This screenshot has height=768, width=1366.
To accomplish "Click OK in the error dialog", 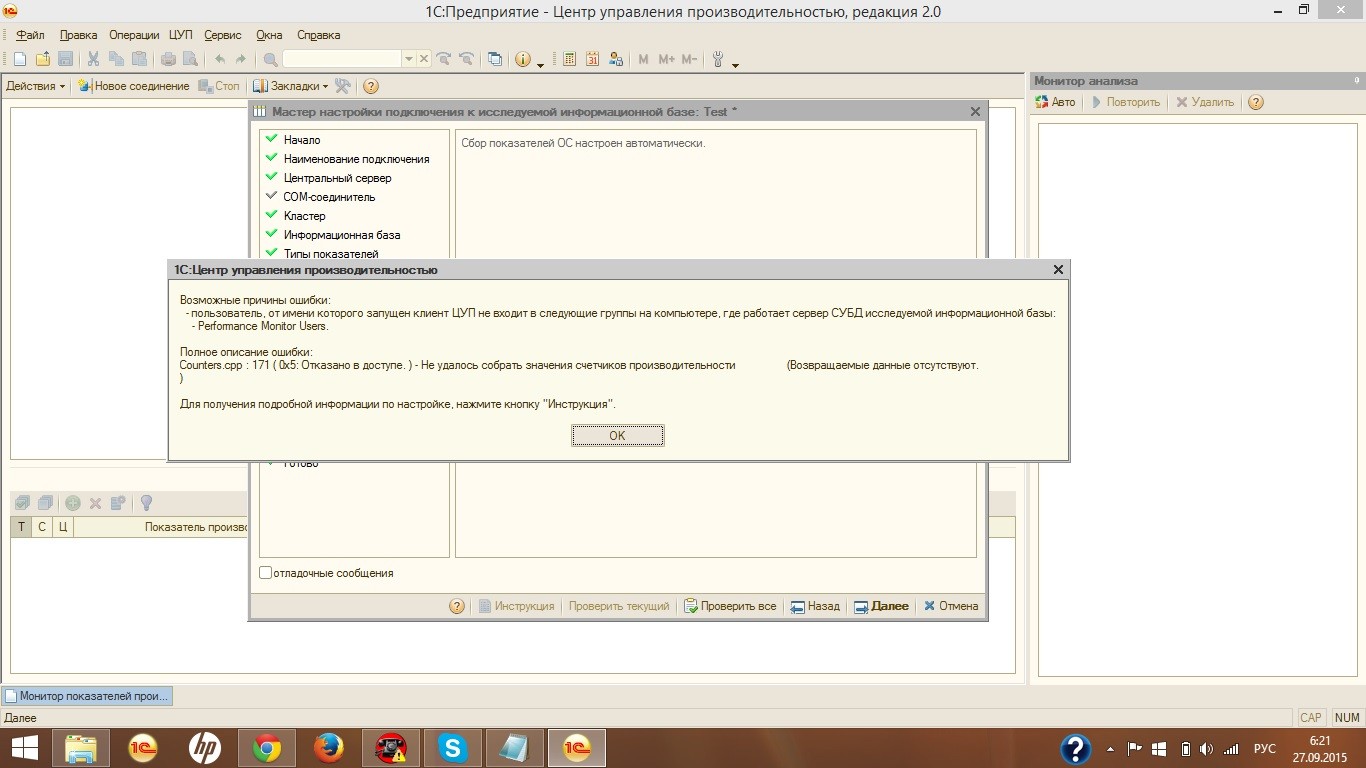I will pos(617,435).
